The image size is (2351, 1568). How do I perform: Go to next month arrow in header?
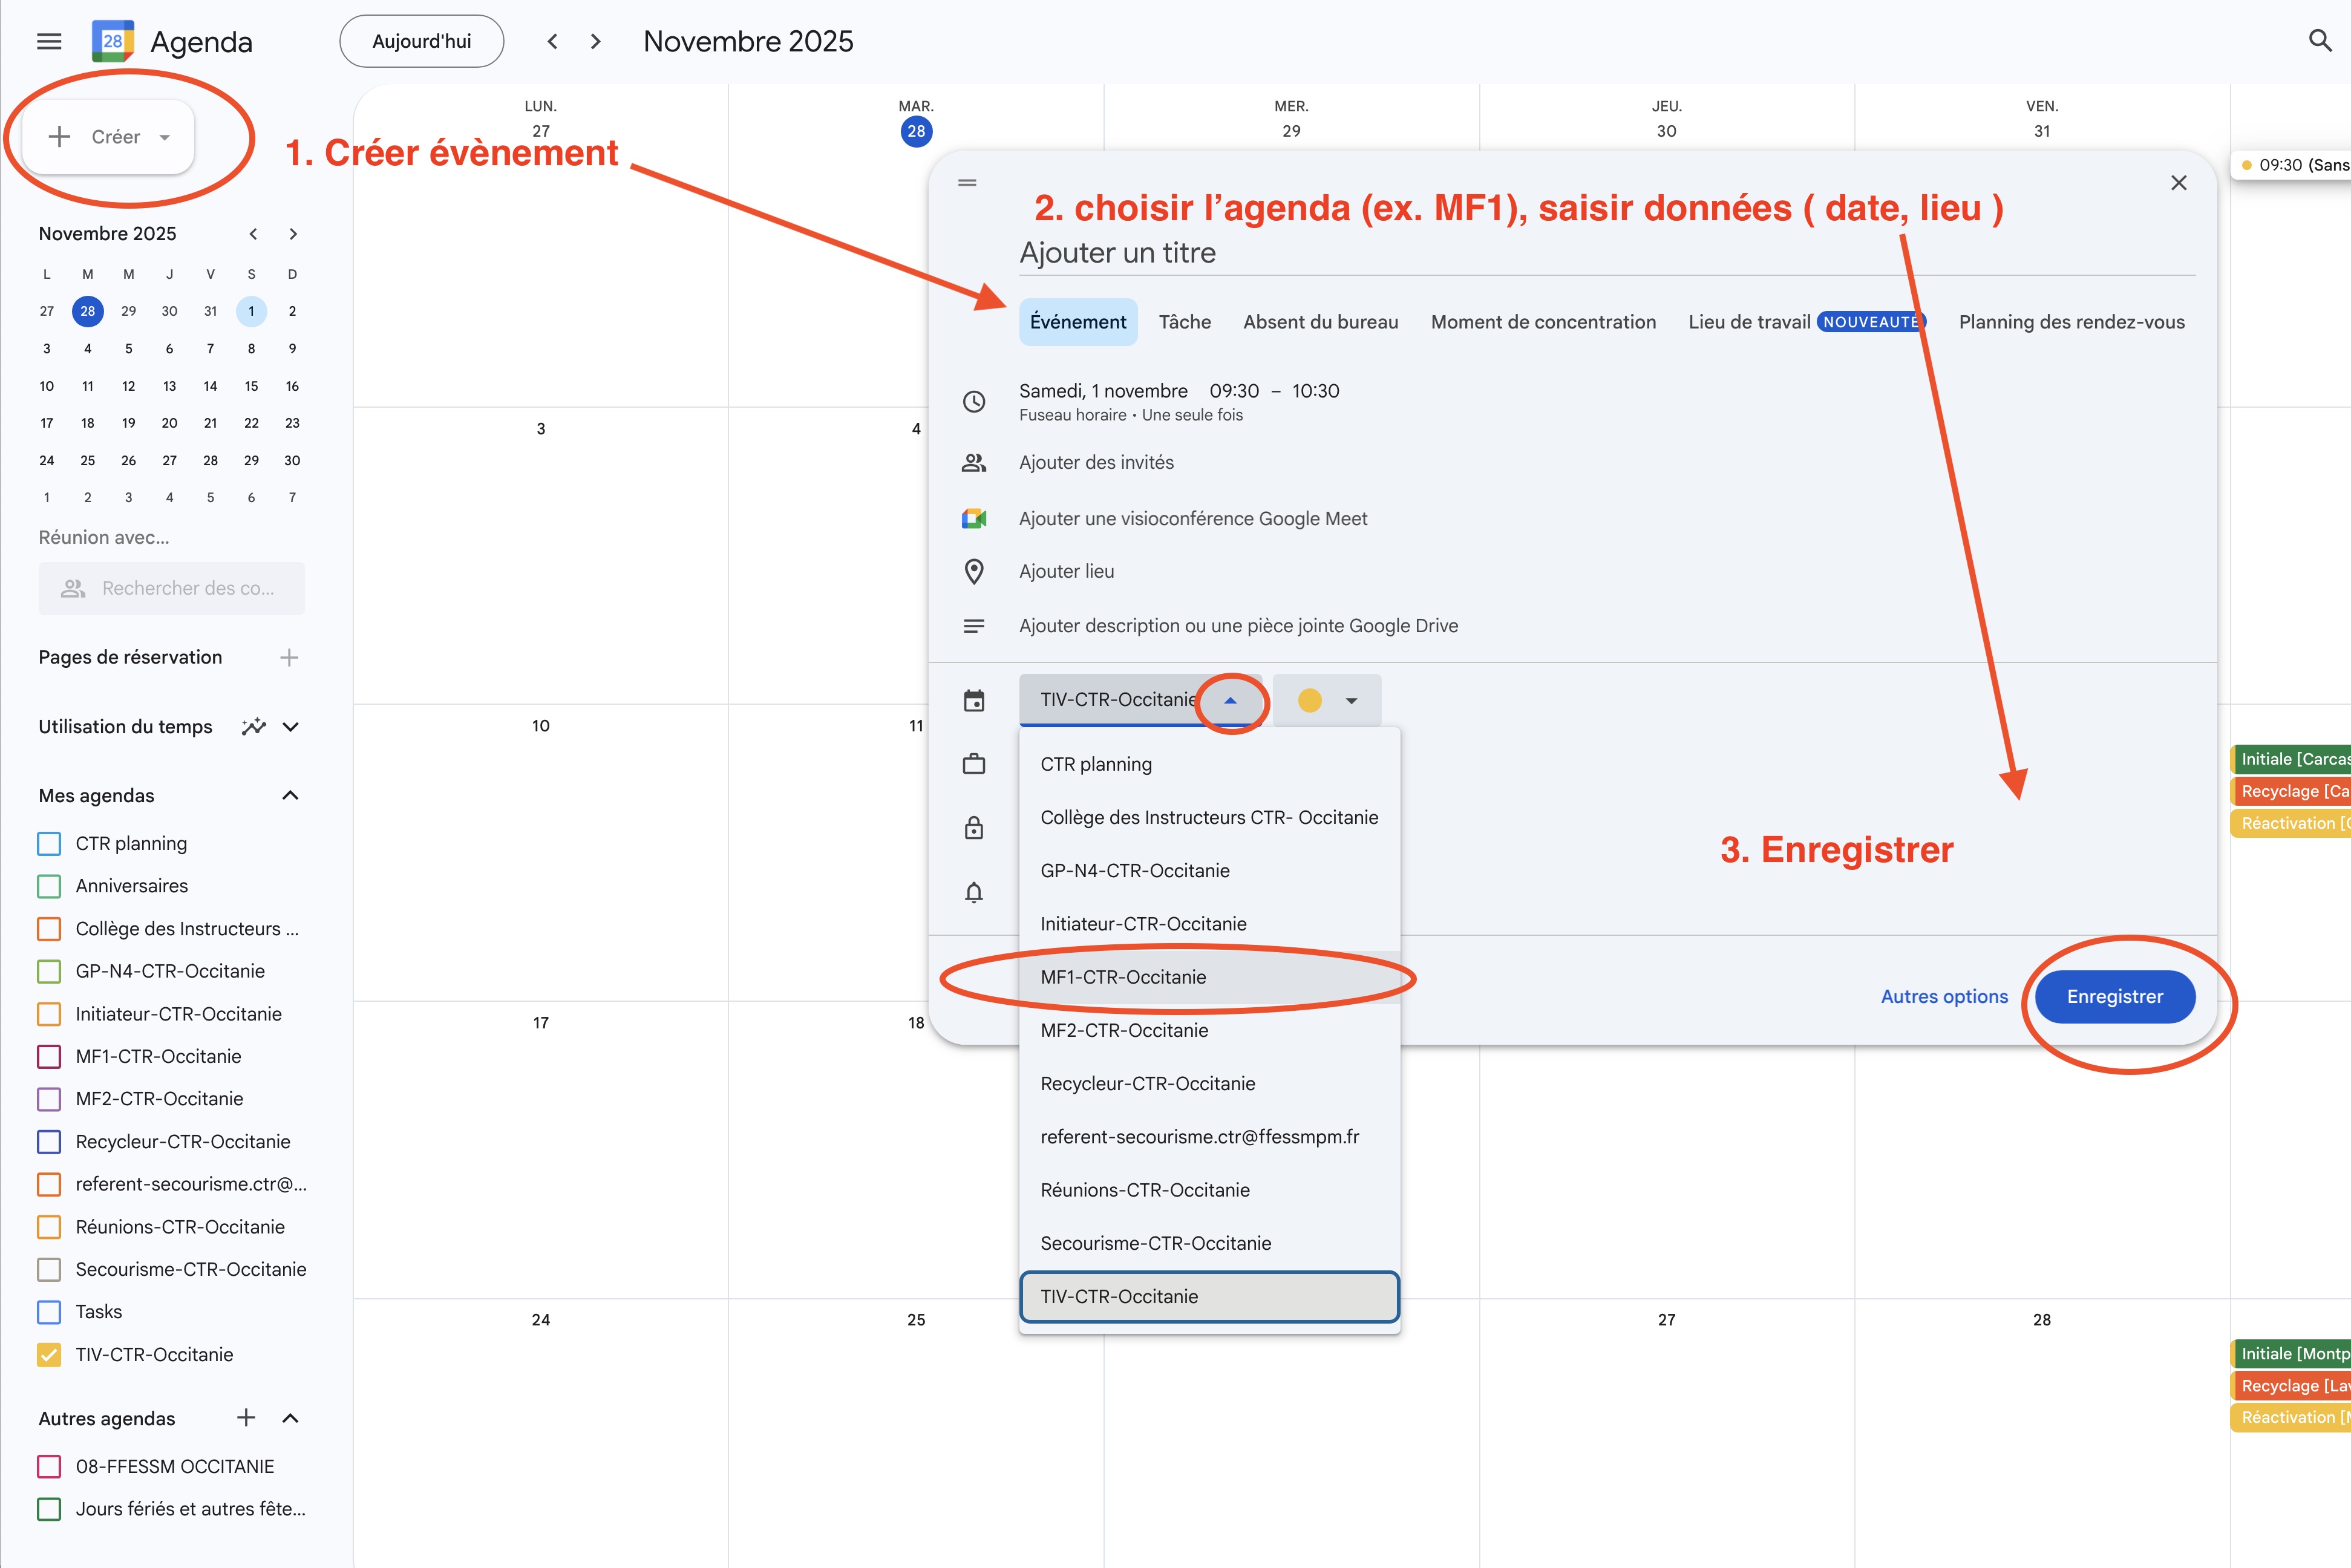point(596,41)
